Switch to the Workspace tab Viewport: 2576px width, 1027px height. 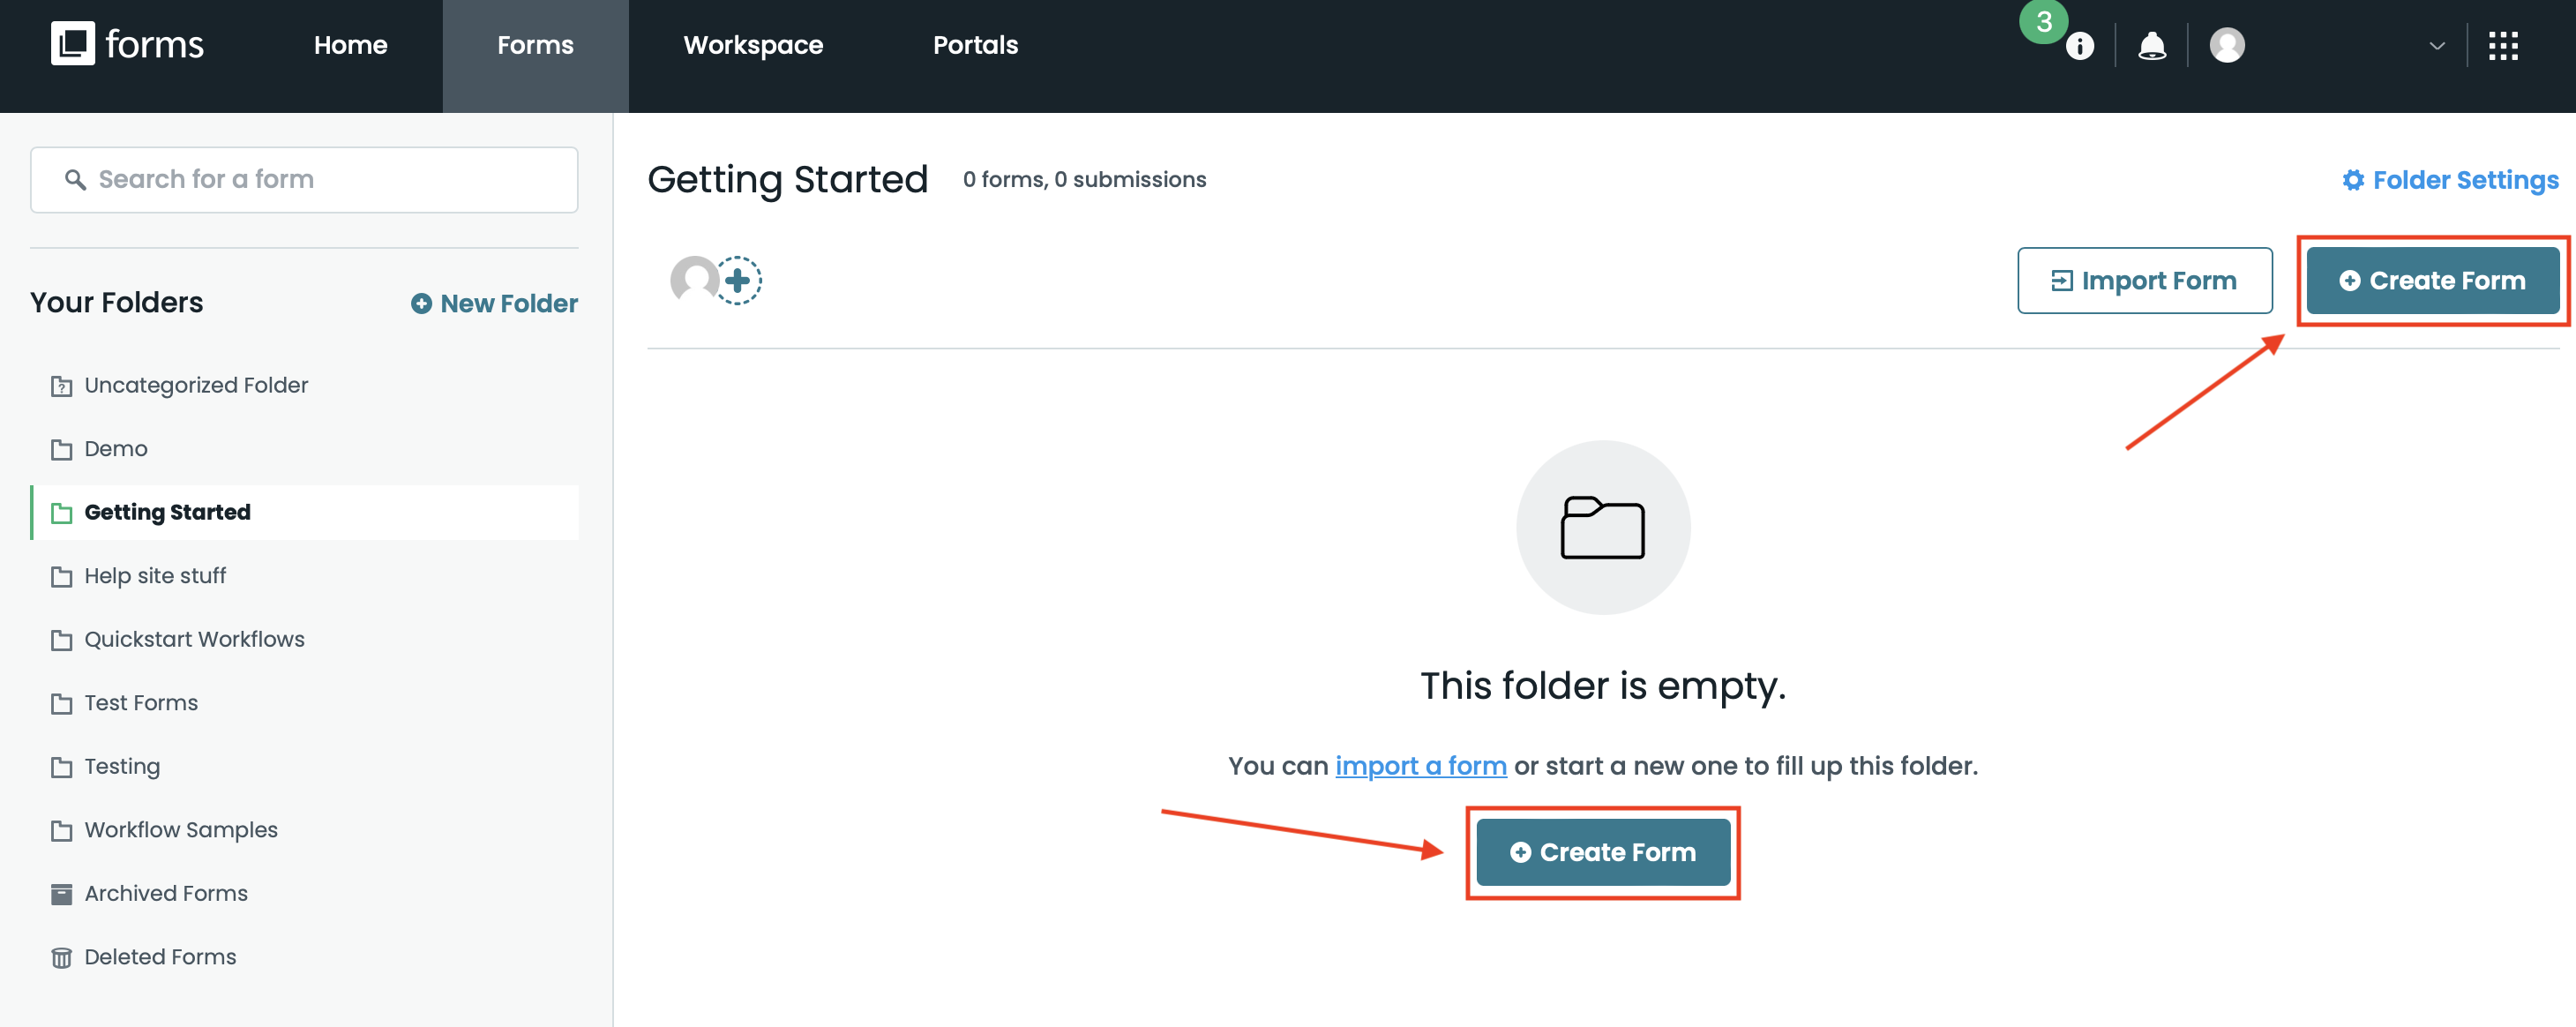(x=753, y=45)
